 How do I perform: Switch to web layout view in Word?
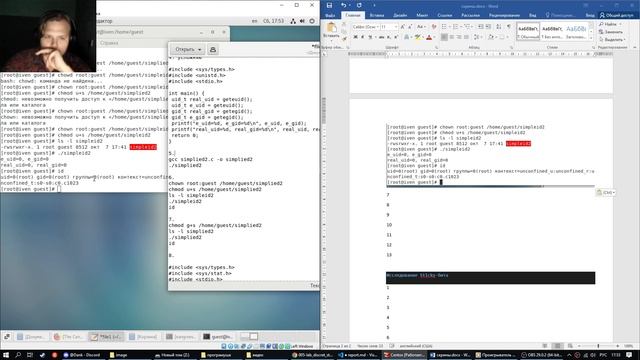tap(570, 346)
